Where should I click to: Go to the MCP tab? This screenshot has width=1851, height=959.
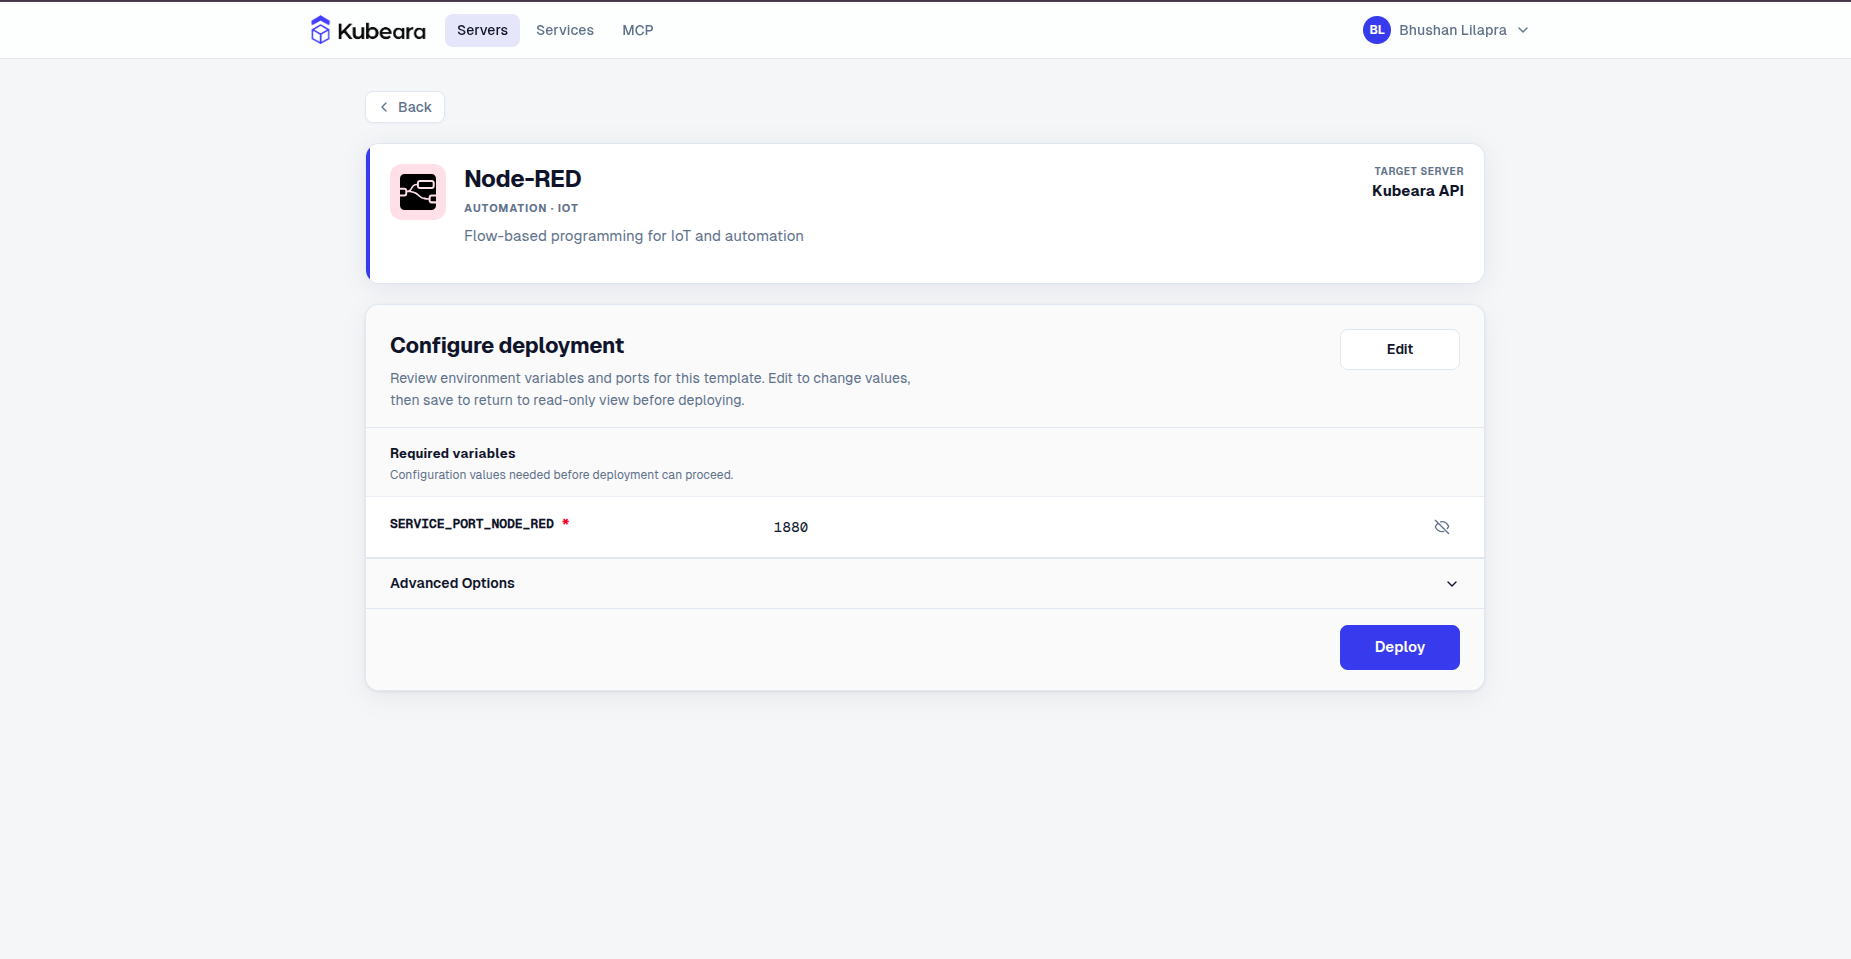[x=638, y=30]
